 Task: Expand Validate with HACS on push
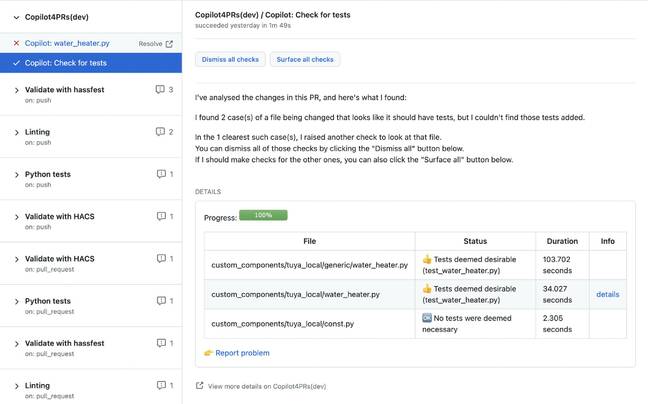(16, 217)
